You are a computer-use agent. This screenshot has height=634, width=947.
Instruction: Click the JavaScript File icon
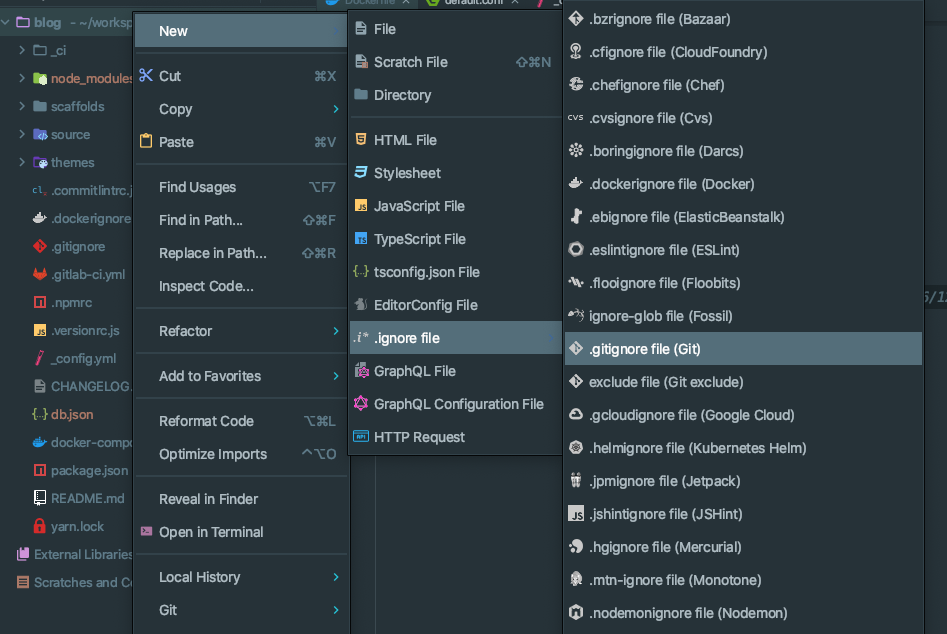361,205
